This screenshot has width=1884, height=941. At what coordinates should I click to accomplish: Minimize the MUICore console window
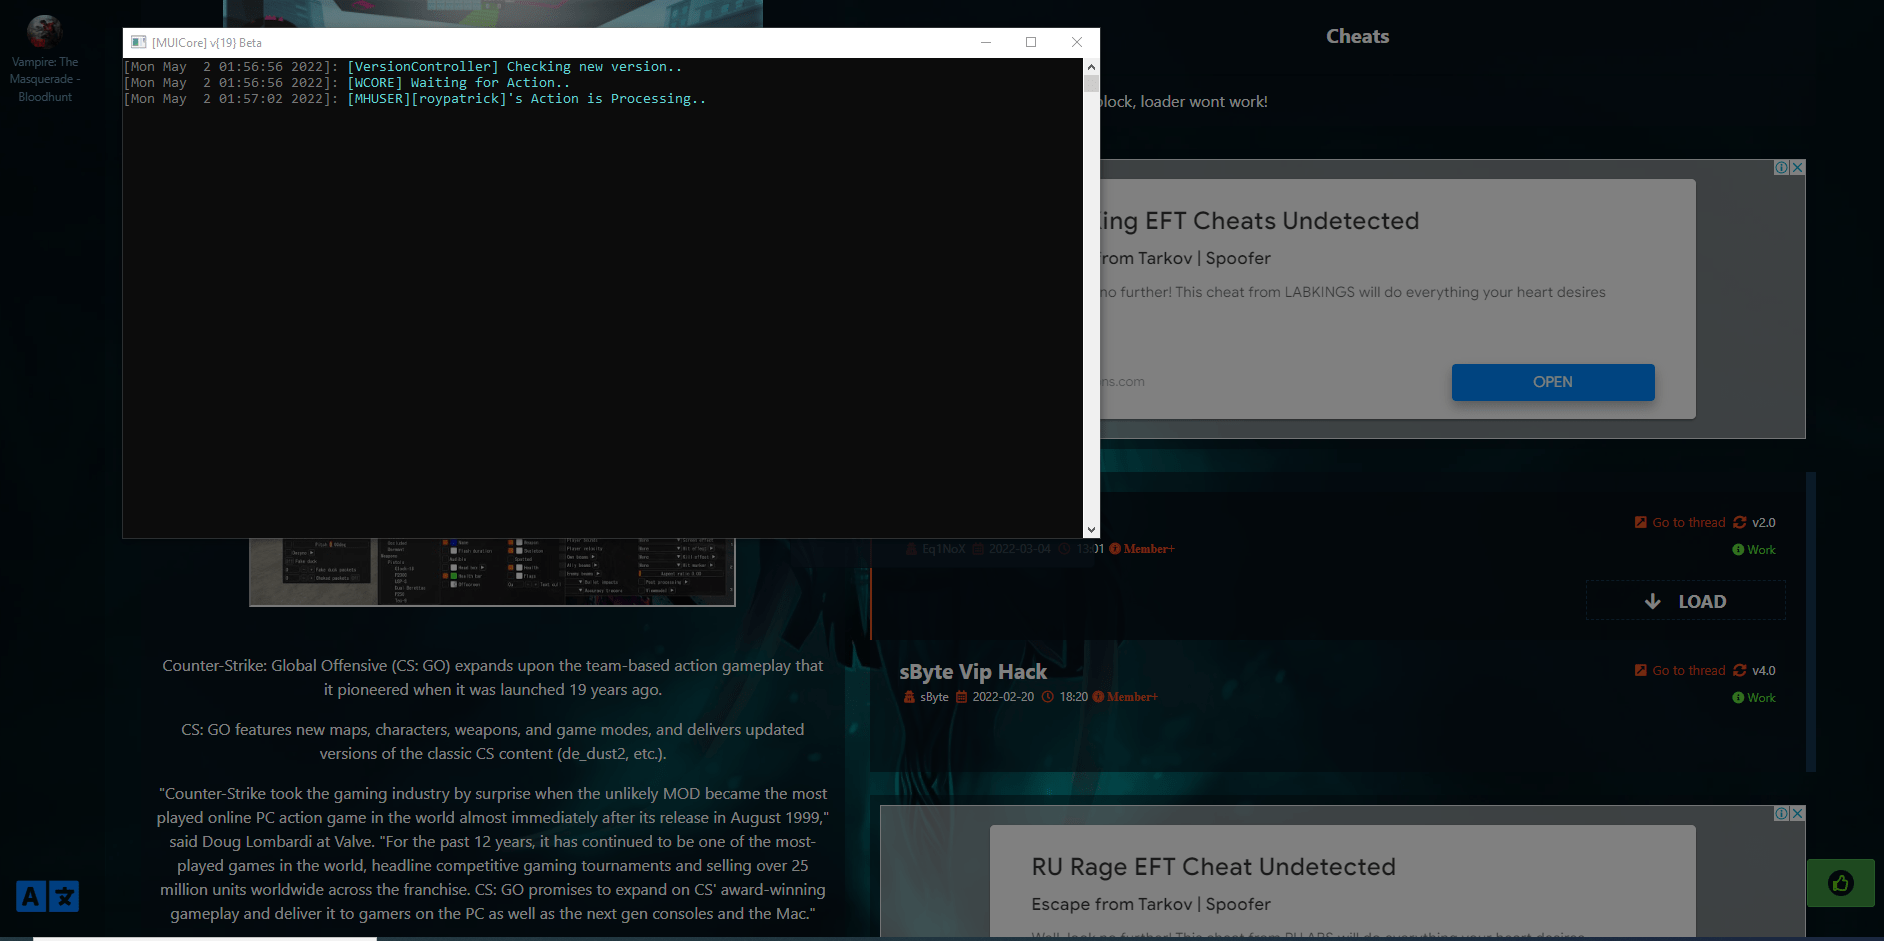pos(986,42)
